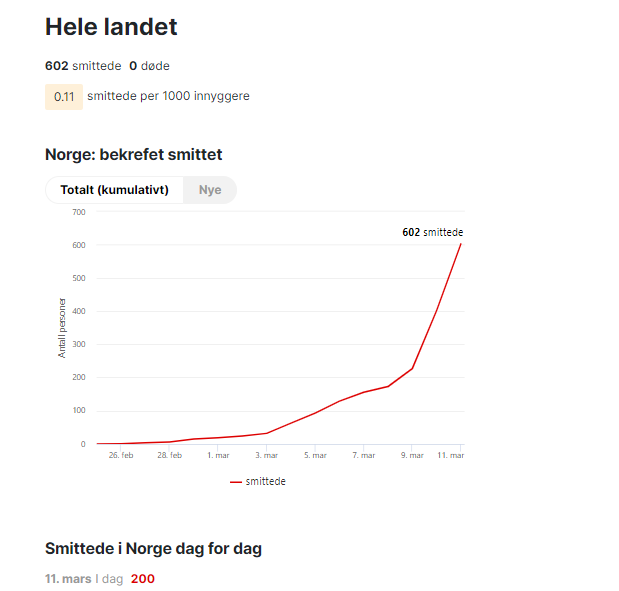The image size is (619, 591).
Task: Click Hele landet heading
Action: (x=111, y=27)
